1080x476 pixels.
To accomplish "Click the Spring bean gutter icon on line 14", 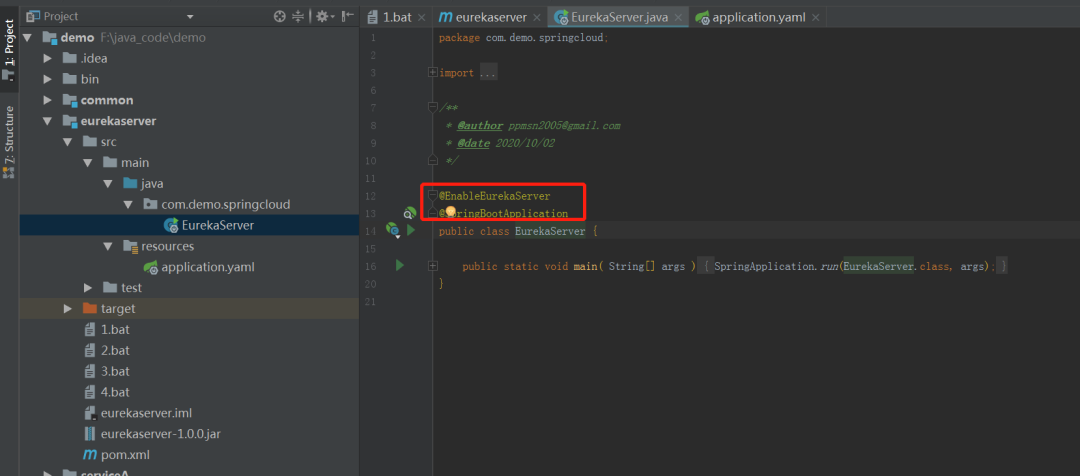I will tap(393, 229).
